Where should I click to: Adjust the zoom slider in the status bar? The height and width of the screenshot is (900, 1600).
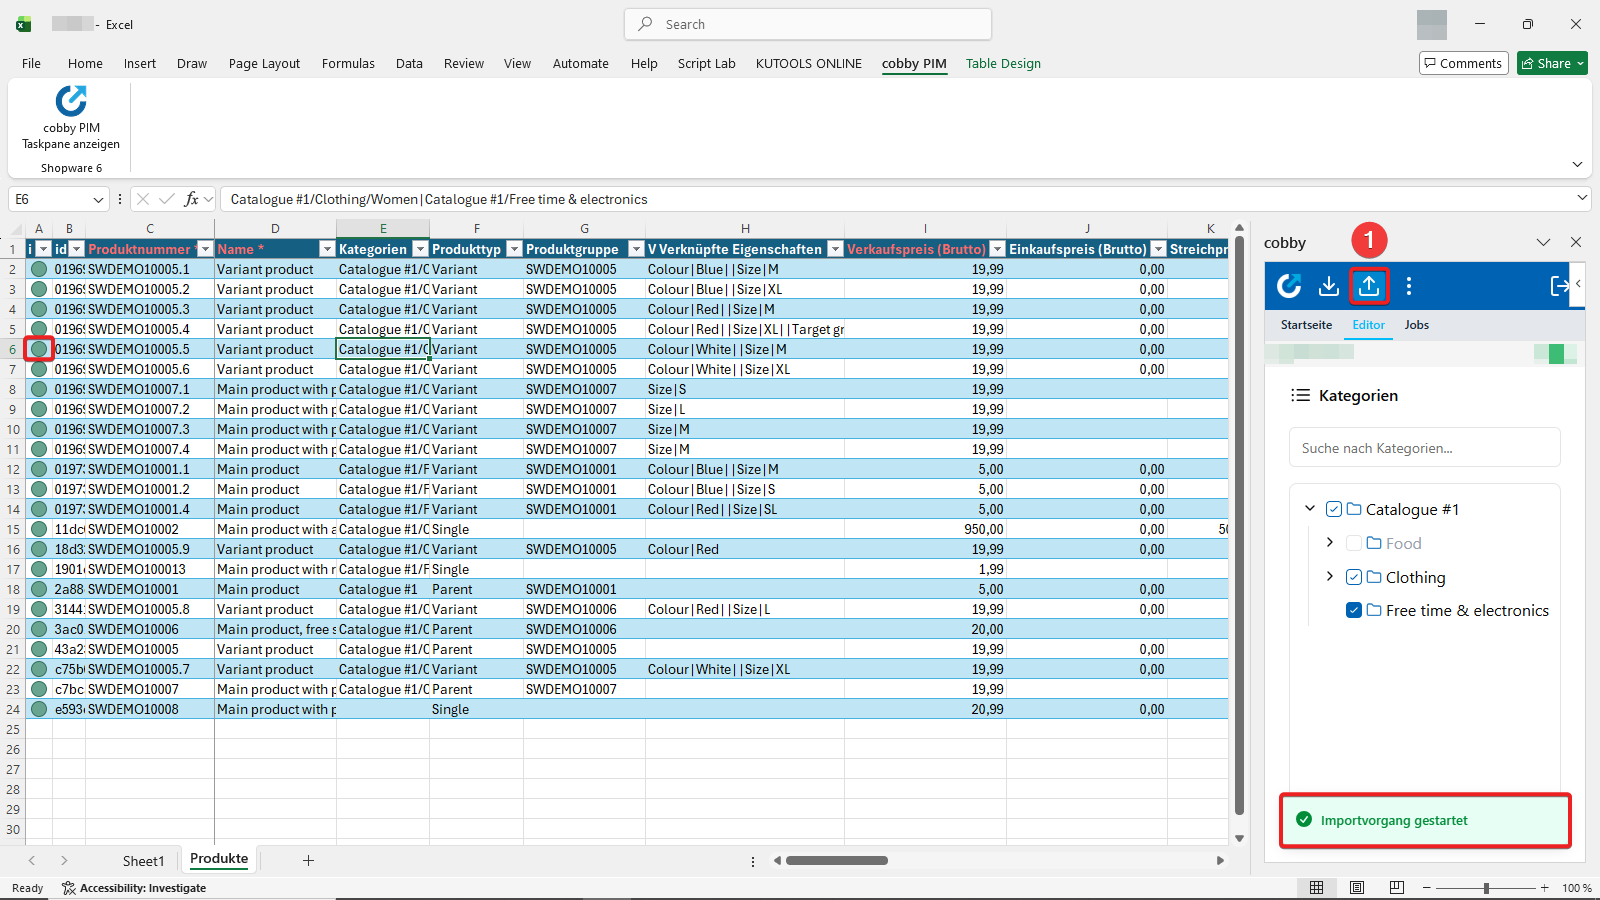1484,887
